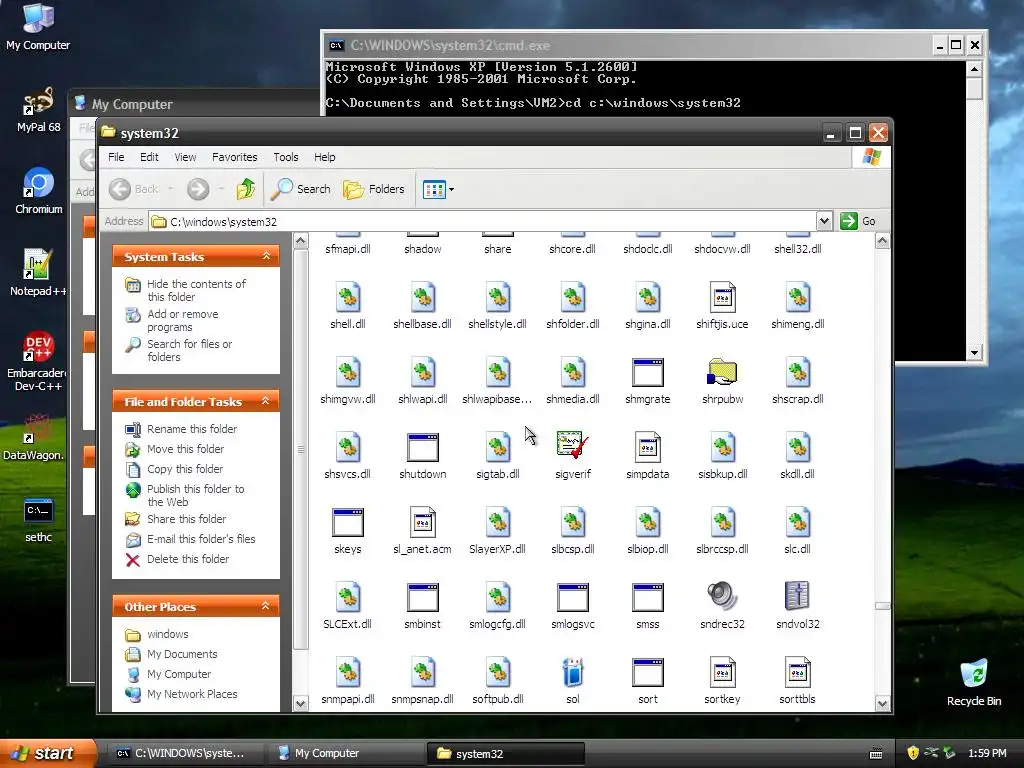This screenshot has width=1024, height=768.
Task: Open the sethc desktop icon
Action: 39,520
